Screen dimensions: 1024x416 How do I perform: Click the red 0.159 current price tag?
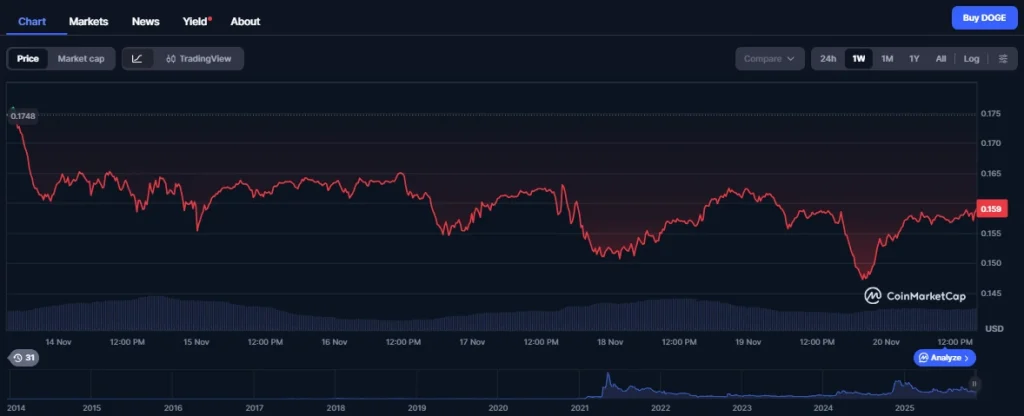click(x=991, y=208)
